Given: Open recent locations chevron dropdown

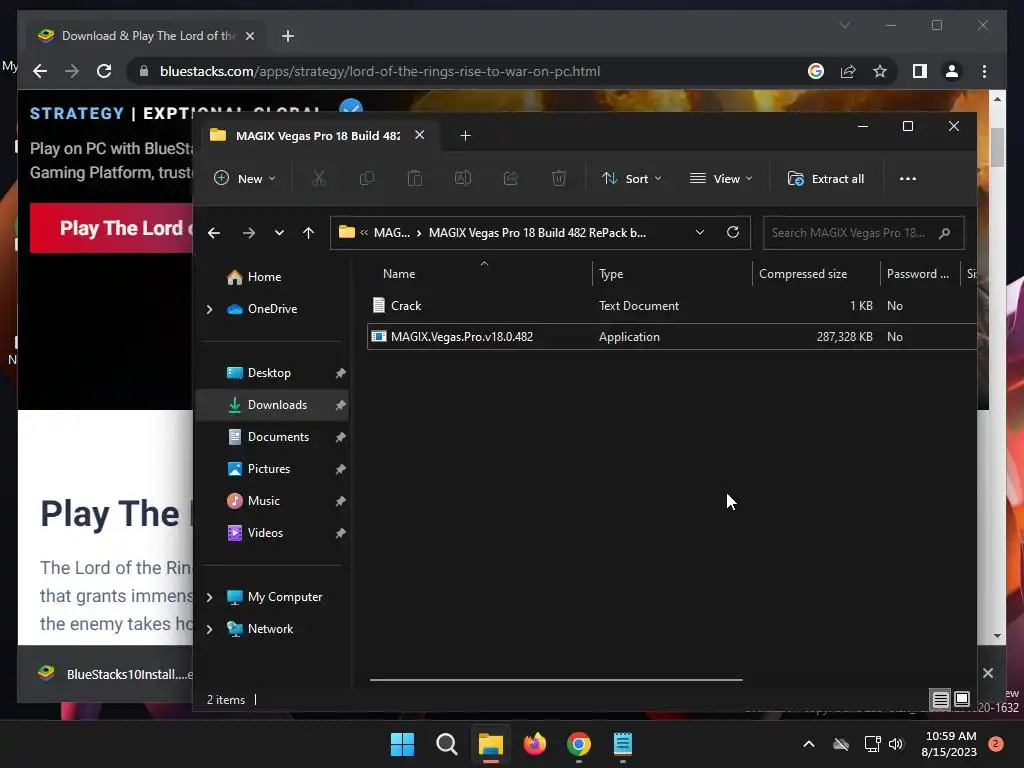Looking at the screenshot, I should click(x=280, y=232).
